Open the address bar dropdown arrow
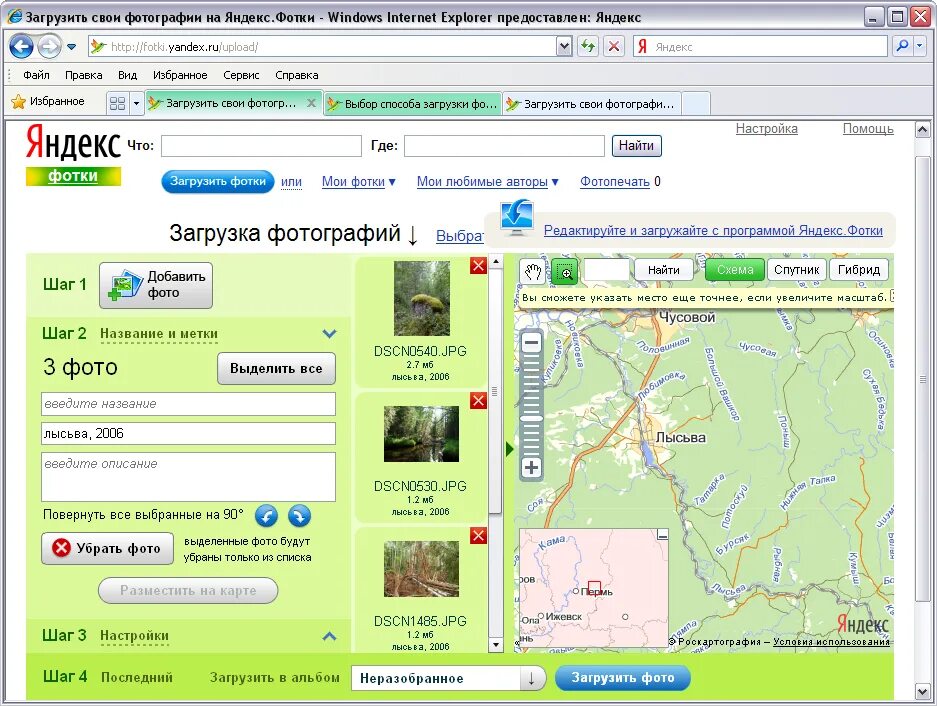The image size is (937, 706). point(564,47)
